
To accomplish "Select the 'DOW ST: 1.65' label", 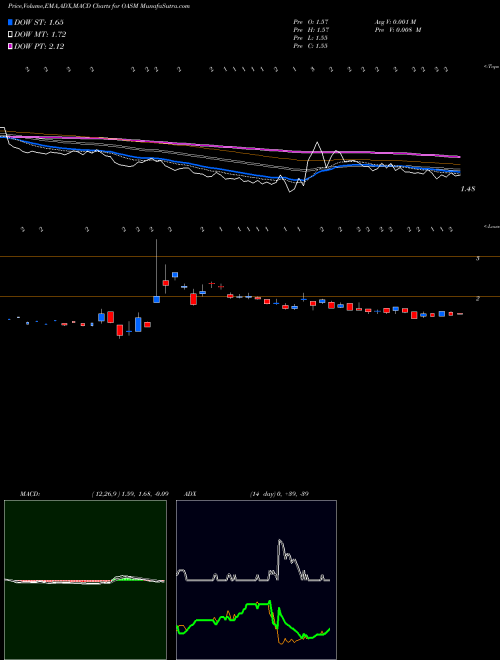I will [39, 22].
